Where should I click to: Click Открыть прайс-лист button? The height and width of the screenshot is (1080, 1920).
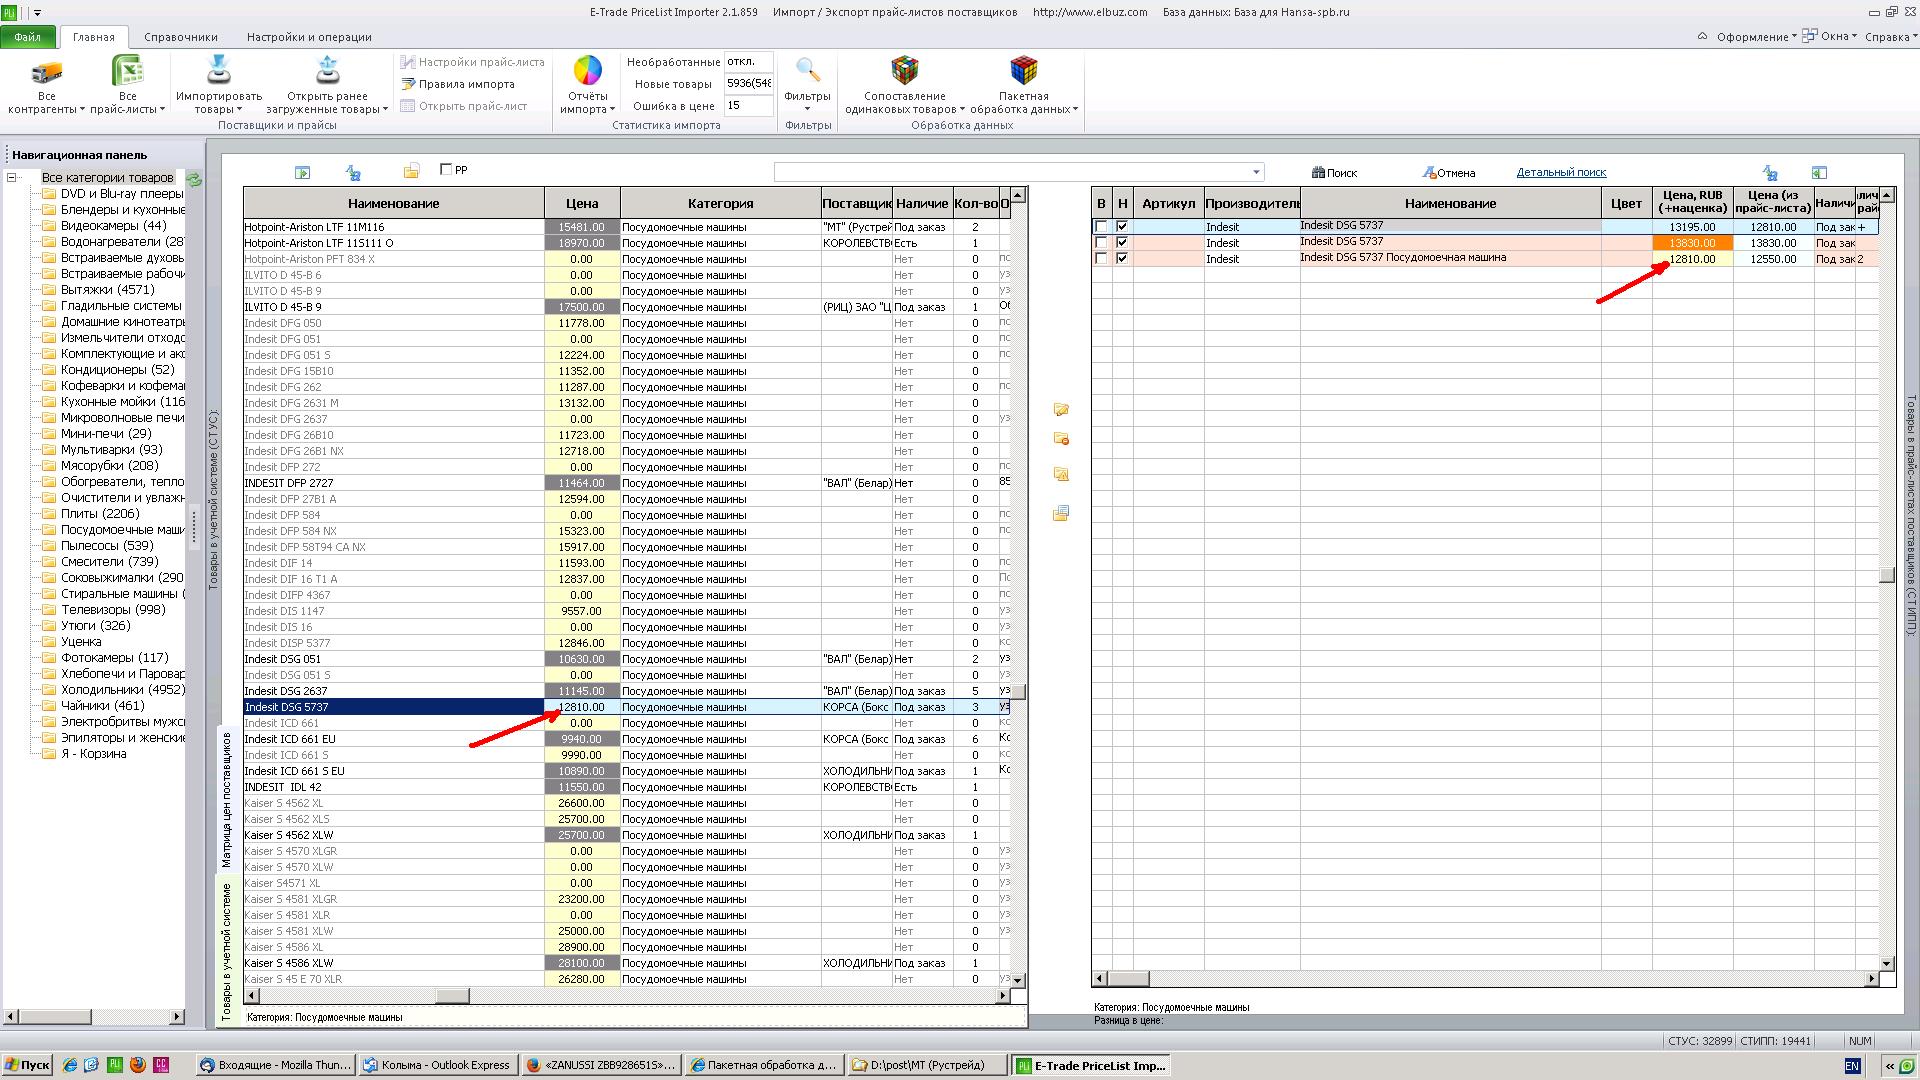click(x=464, y=106)
